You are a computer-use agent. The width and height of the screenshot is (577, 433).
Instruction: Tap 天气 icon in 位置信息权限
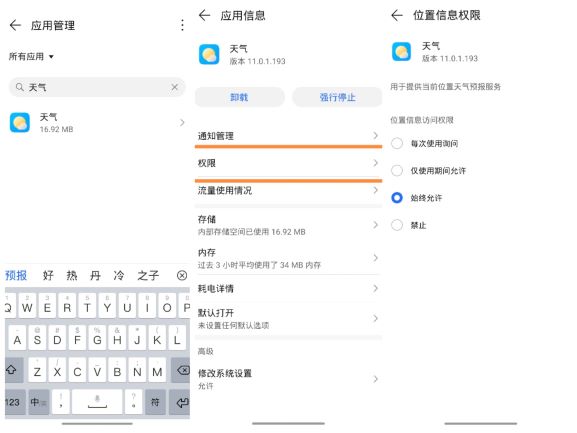[401, 52]
